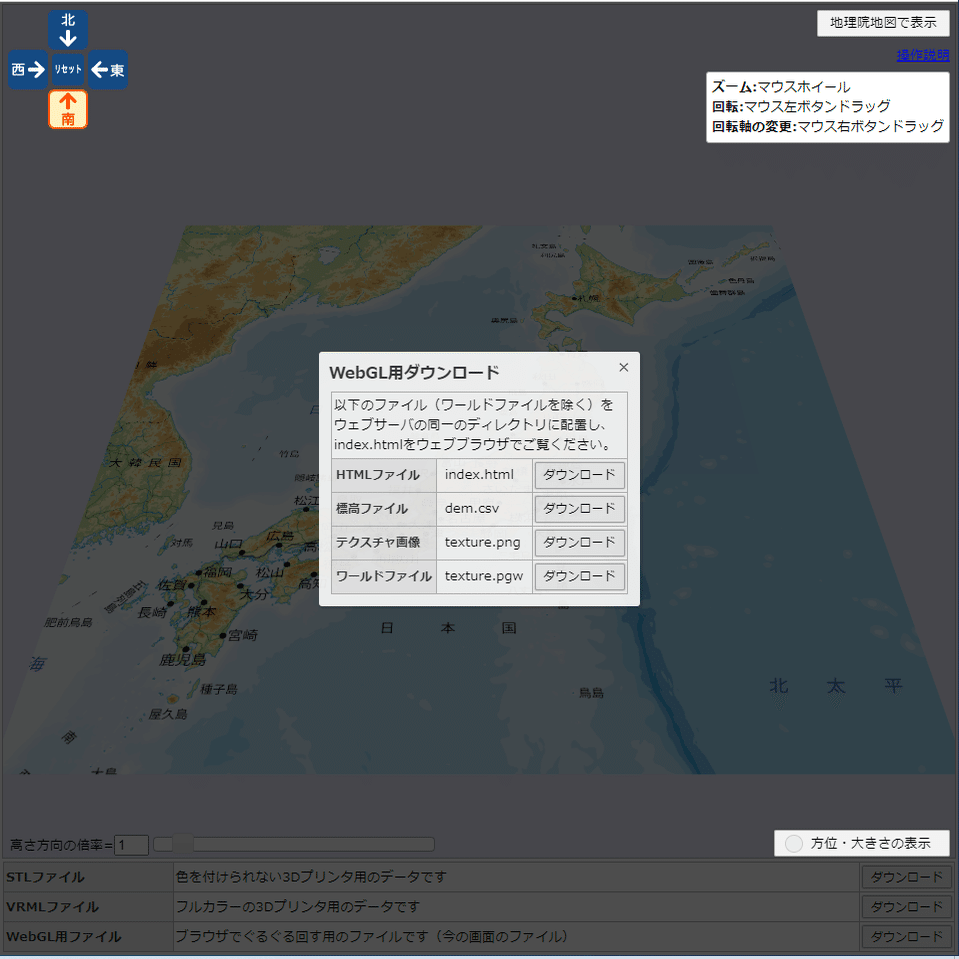Click the 東 (east) arrow icon
Image resolution: width=959 pixels, height=959 pixels.
pos(107,69)
